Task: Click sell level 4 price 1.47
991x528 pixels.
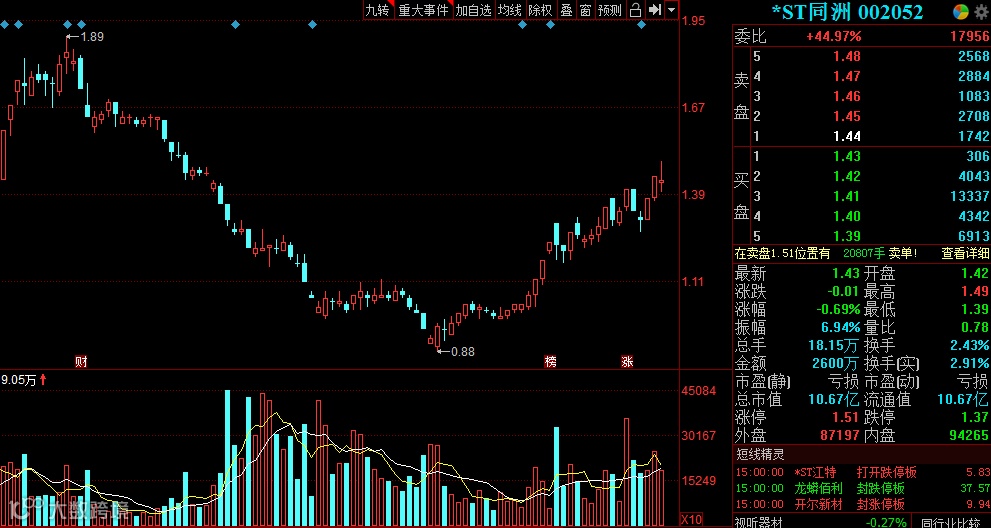Action: (x=846, y=77)
